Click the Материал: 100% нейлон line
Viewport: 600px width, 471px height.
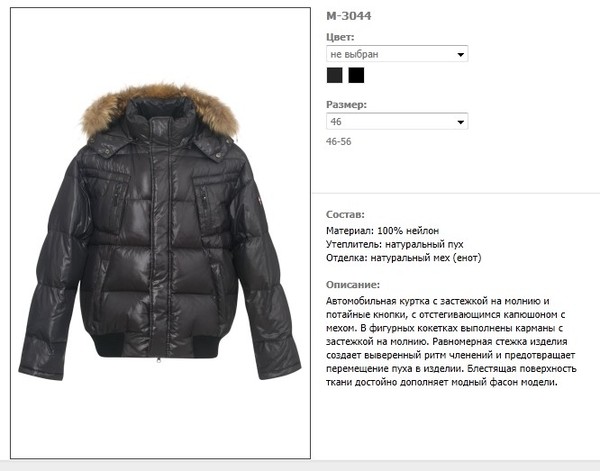tap(382, 231)
